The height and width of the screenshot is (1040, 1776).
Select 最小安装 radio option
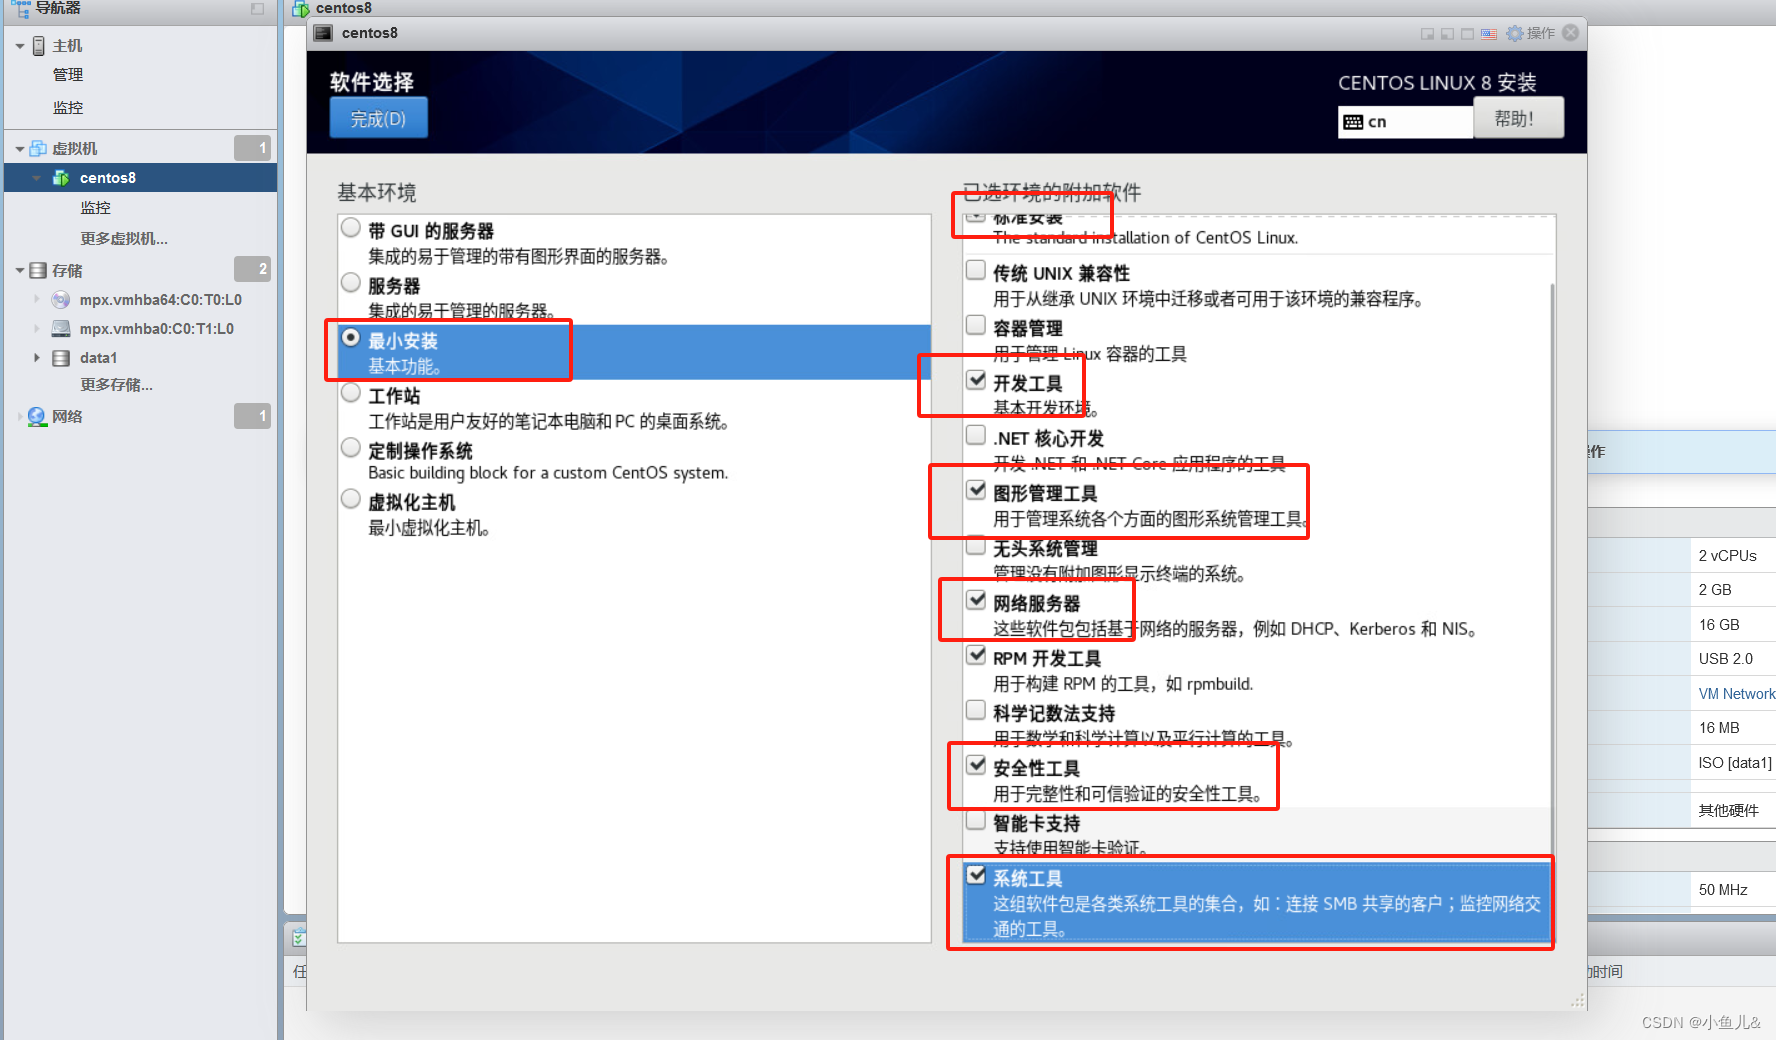pos(351,338)
